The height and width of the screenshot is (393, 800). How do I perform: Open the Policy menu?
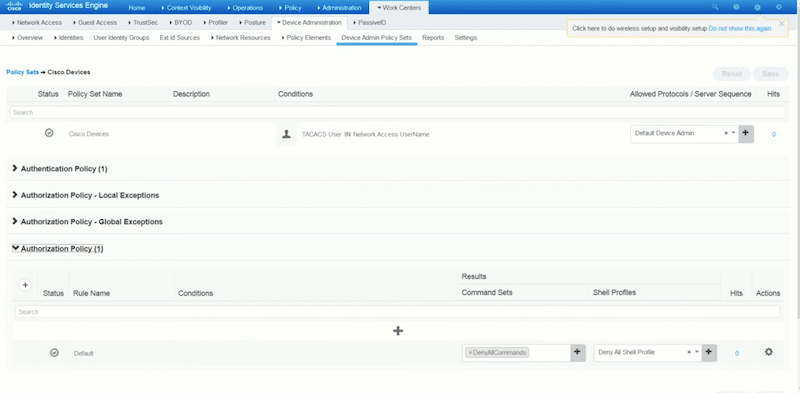[x=290, y=8]
